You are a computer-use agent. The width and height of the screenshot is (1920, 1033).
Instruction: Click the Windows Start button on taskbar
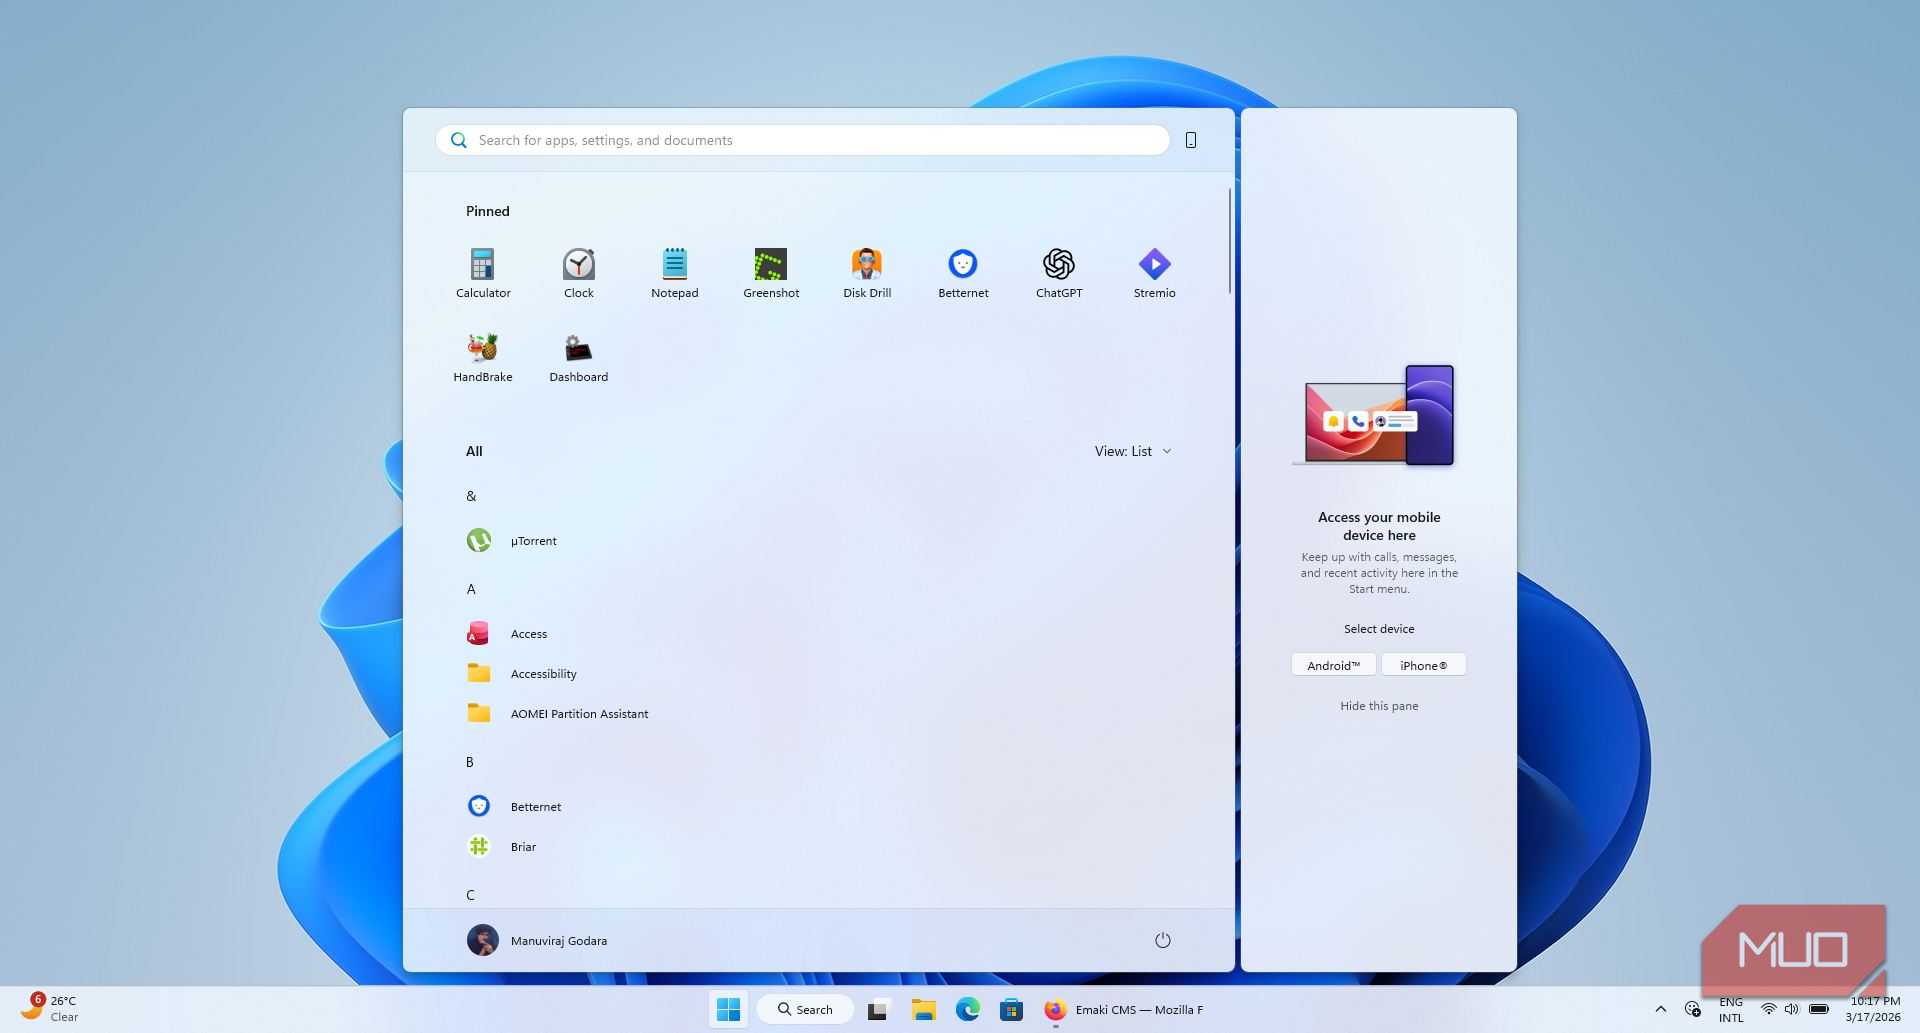coord(729,1010)
